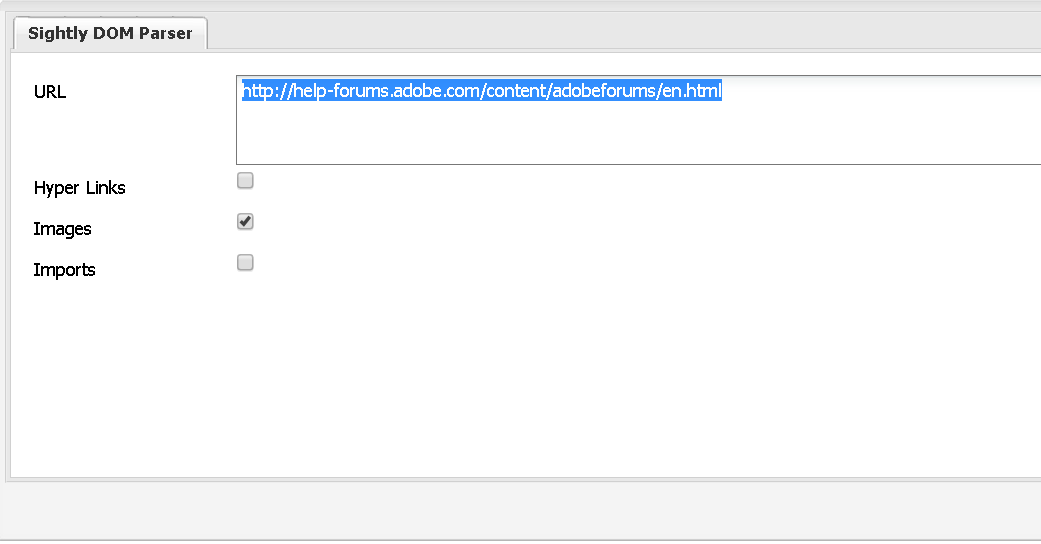The height and width of the screenshot is (544, 1041).
Task: Uncheck the Images checkbox
Action: (x=245, y=221)
